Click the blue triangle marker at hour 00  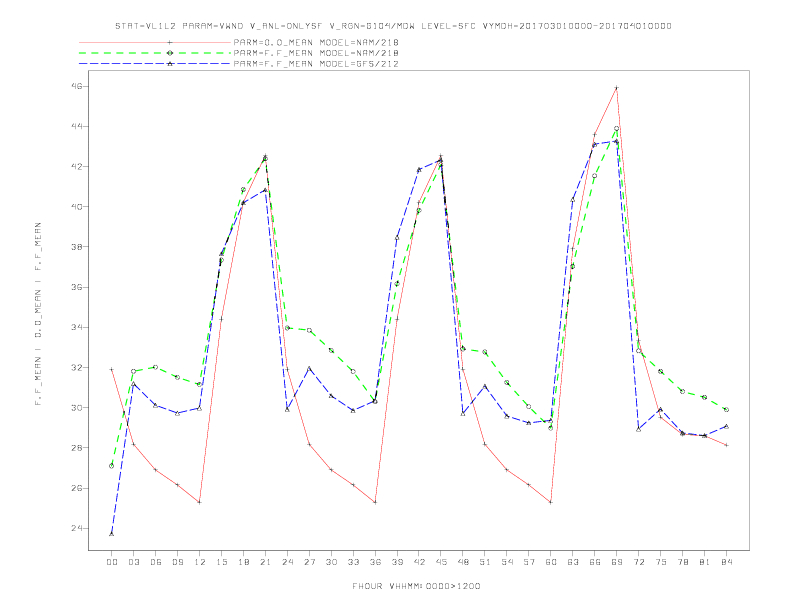(x=112, y=534)
